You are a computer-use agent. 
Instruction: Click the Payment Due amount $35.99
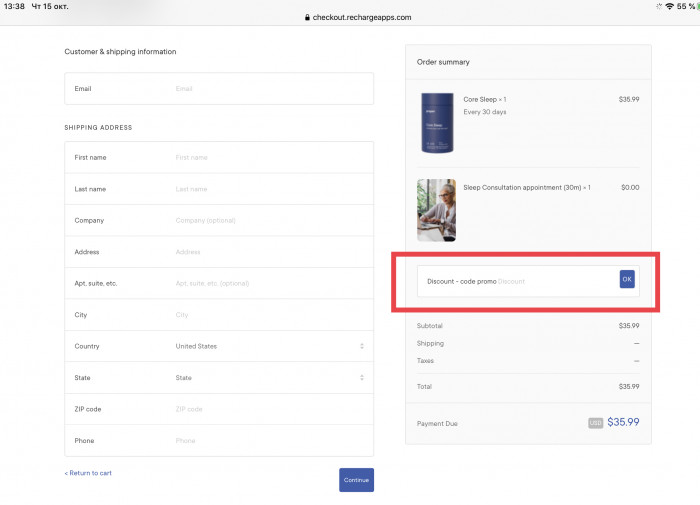tap(623, 422)
